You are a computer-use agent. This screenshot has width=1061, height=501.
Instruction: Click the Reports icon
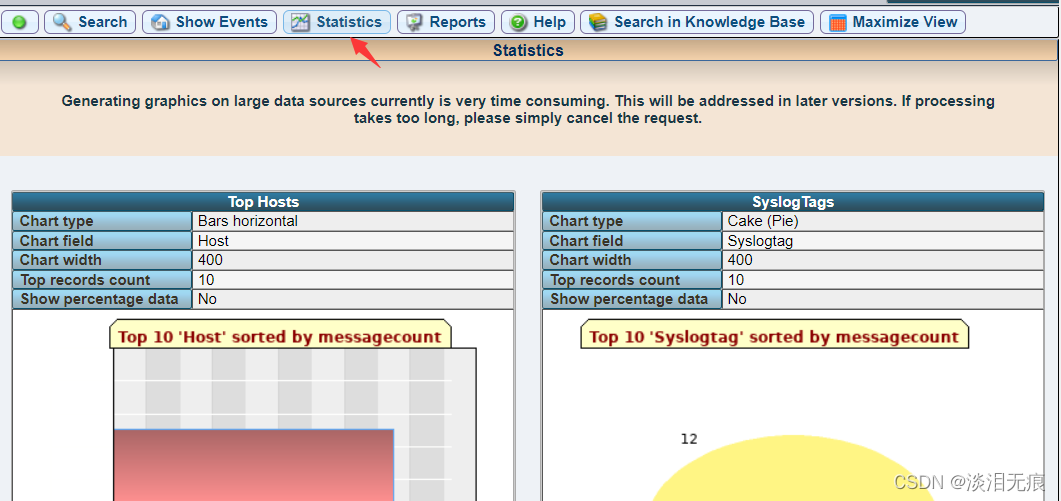415,22
